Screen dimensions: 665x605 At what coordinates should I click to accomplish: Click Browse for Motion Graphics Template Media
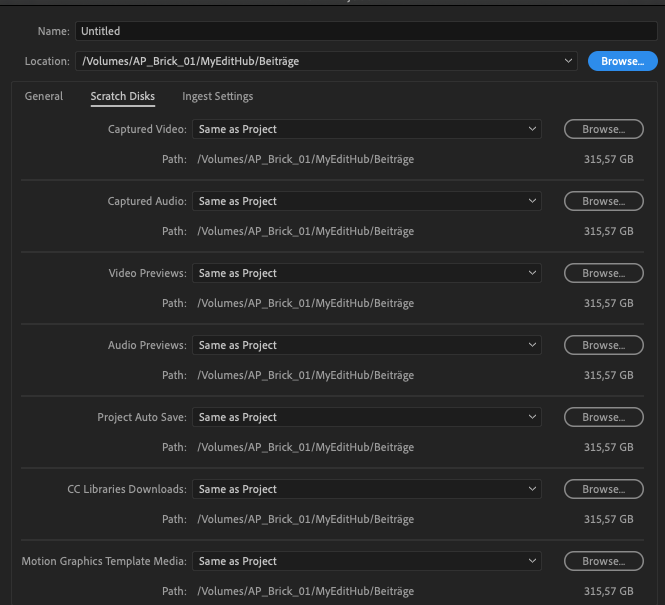pos(603,561)
